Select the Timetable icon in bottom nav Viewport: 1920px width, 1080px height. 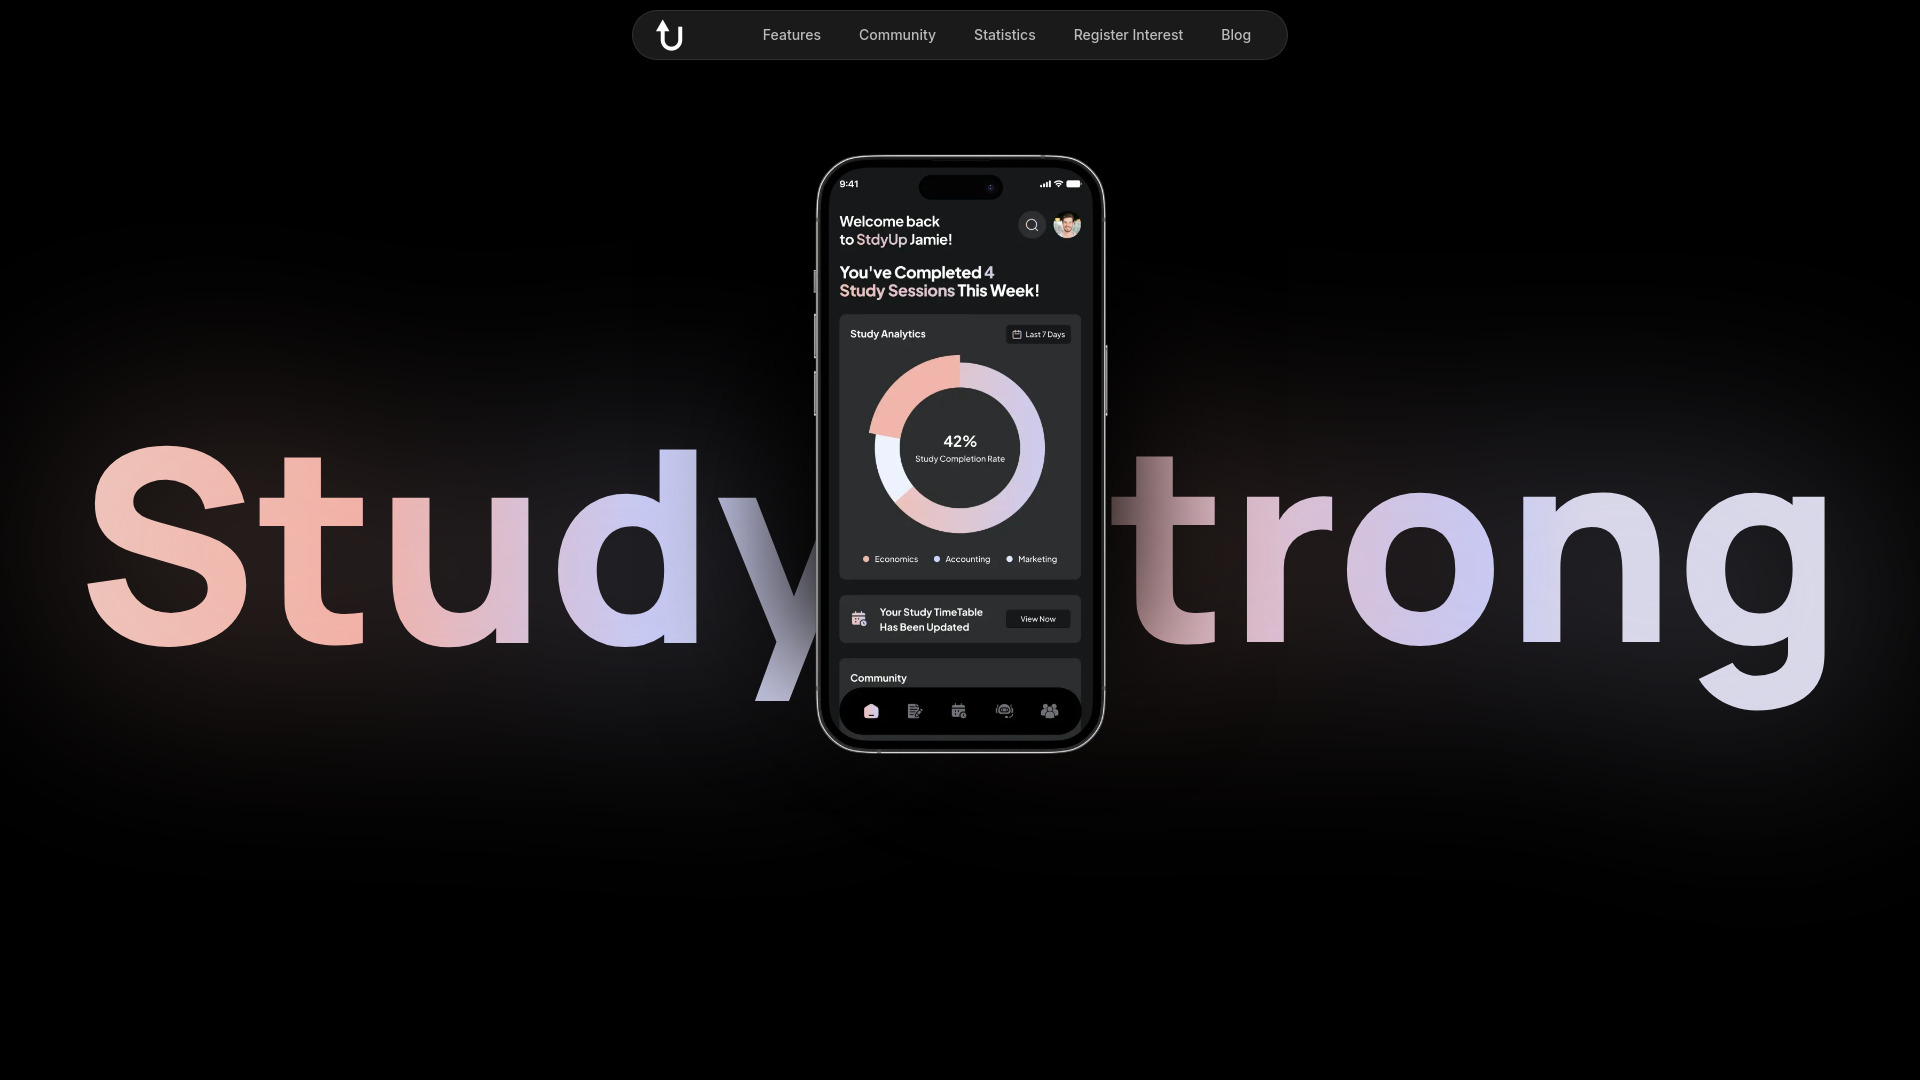tap(959, 711)
